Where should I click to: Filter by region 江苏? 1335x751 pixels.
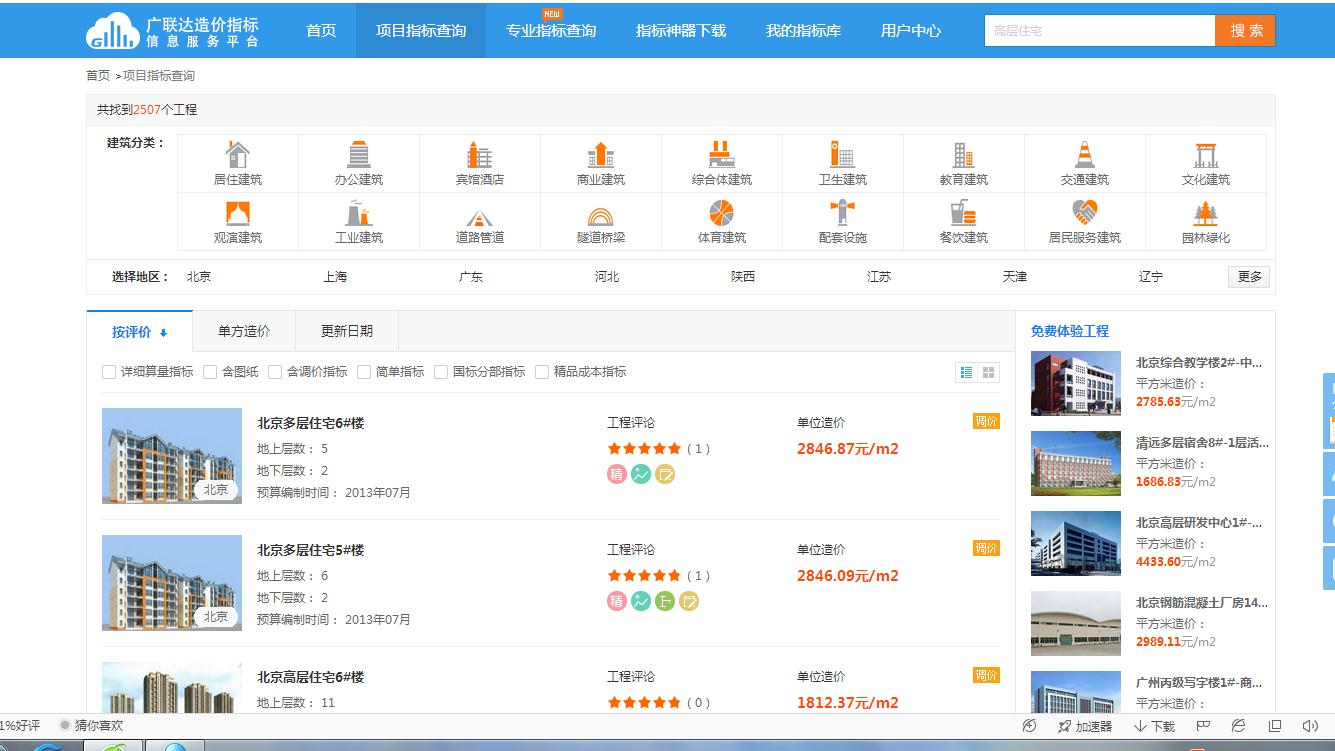click(879, 277)
